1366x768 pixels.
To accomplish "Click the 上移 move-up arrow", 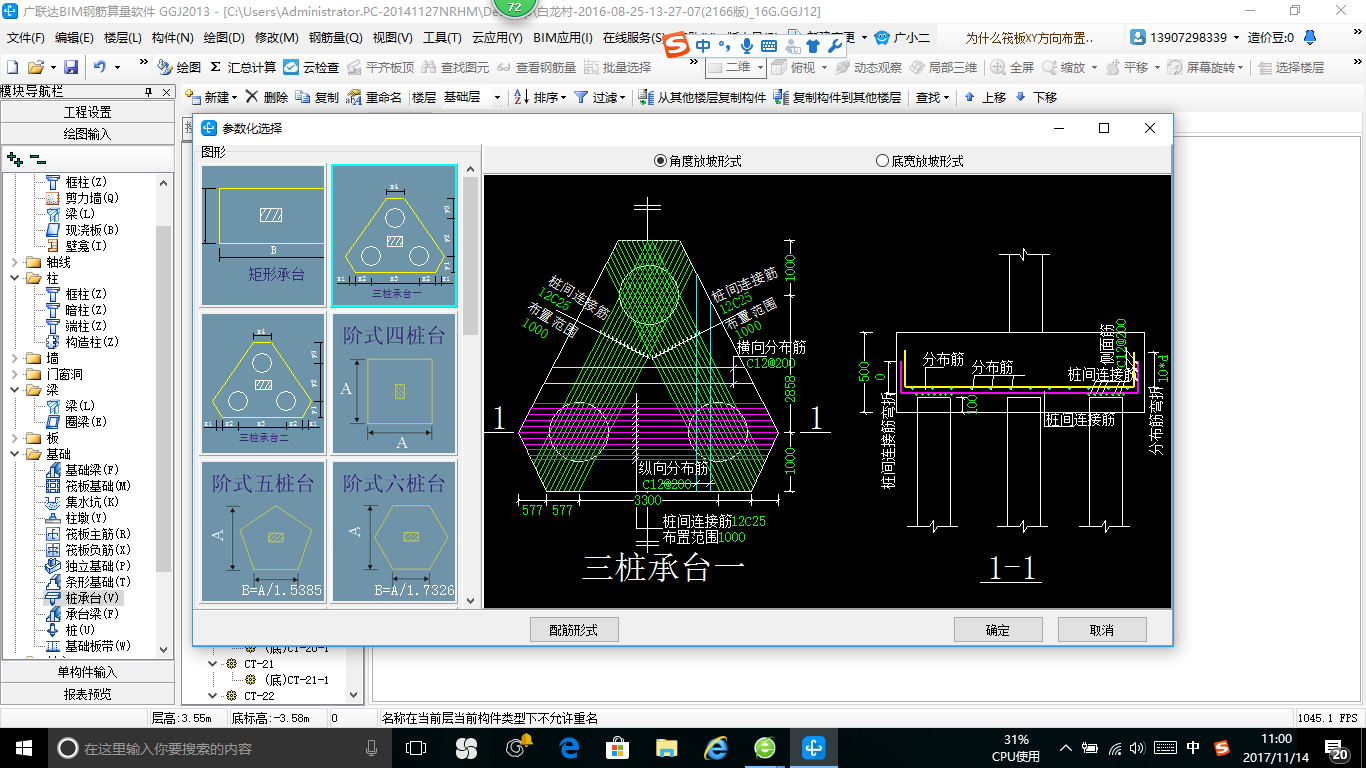I will [969, 97].
